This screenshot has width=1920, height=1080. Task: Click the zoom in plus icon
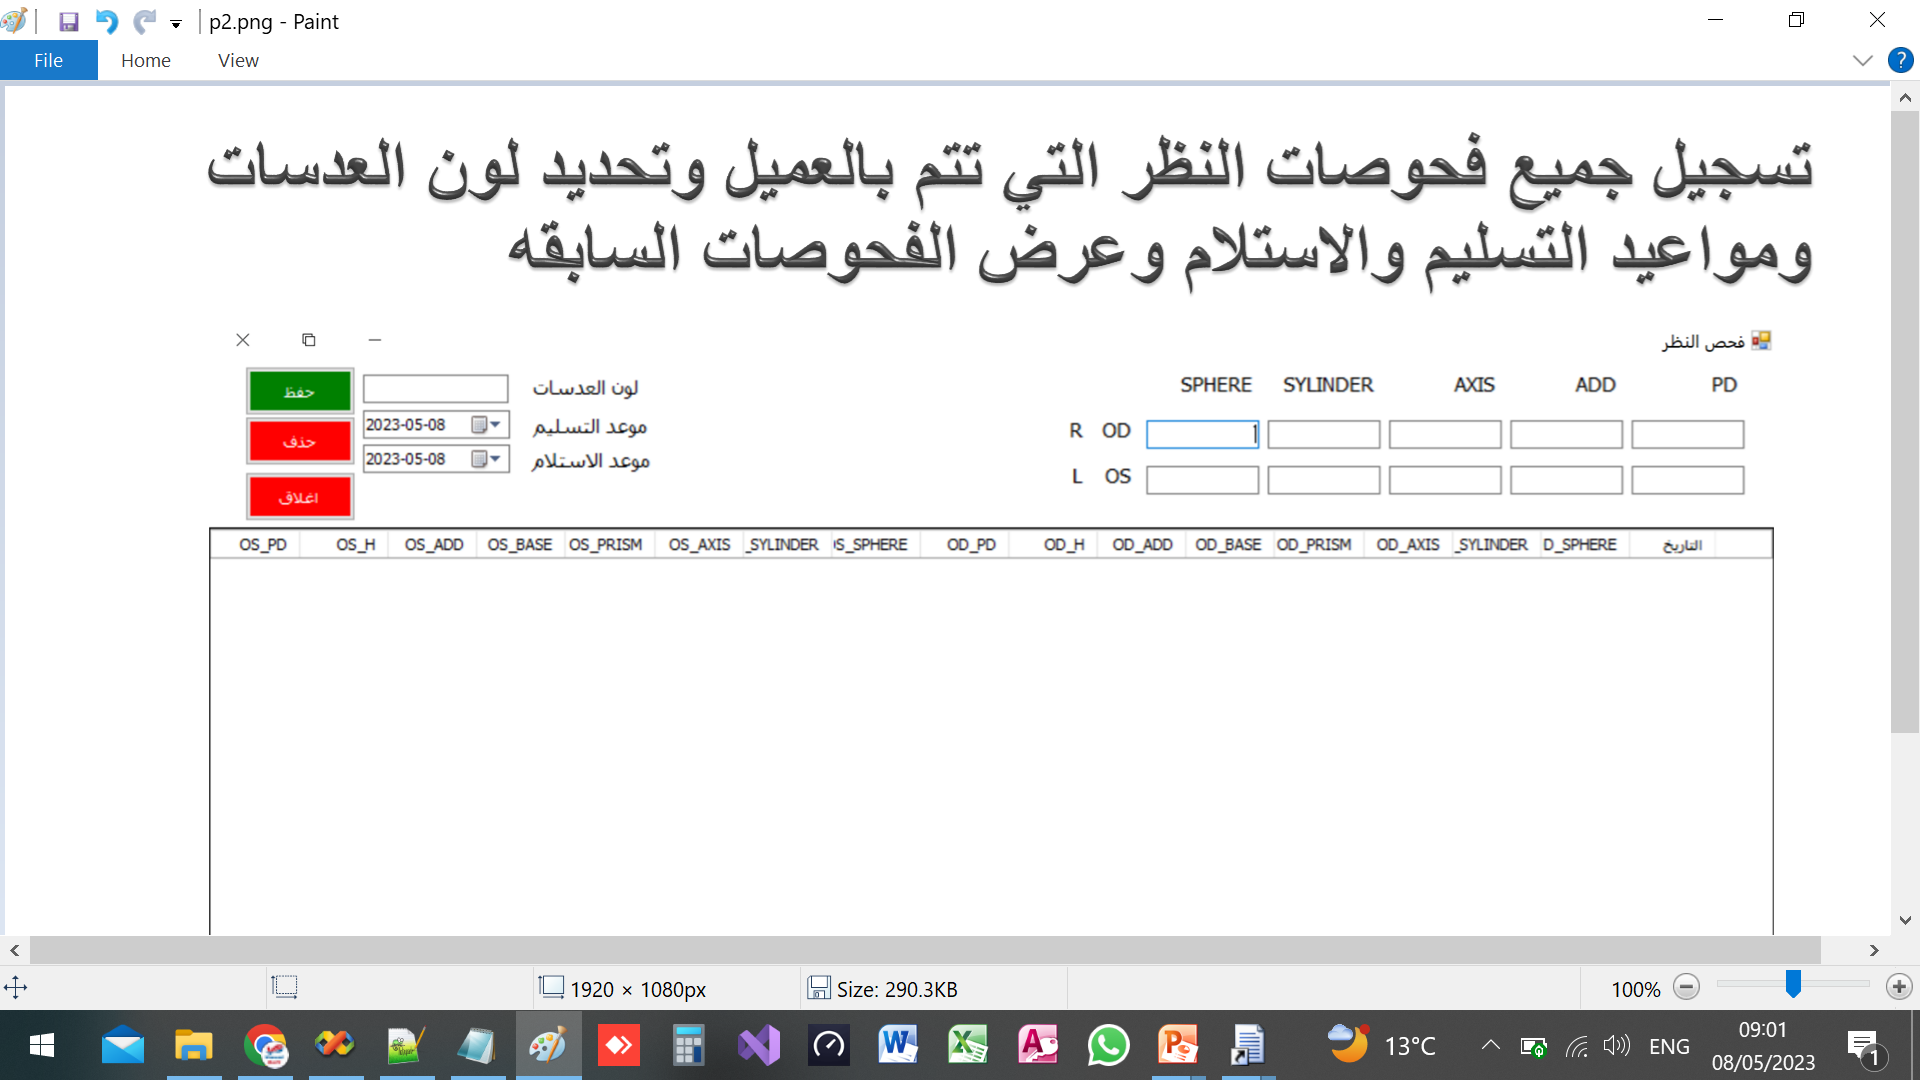[x=1898, y=988]
